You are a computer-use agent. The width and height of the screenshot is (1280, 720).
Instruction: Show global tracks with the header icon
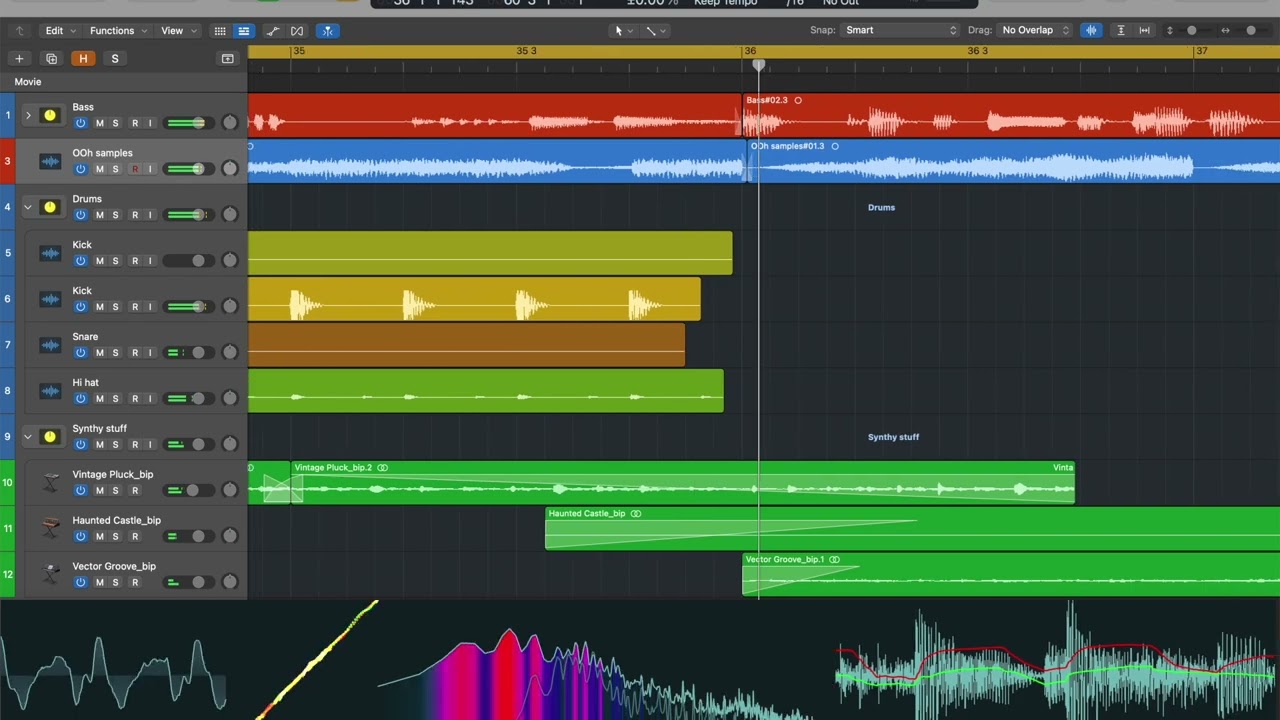[x=228, y=59]
